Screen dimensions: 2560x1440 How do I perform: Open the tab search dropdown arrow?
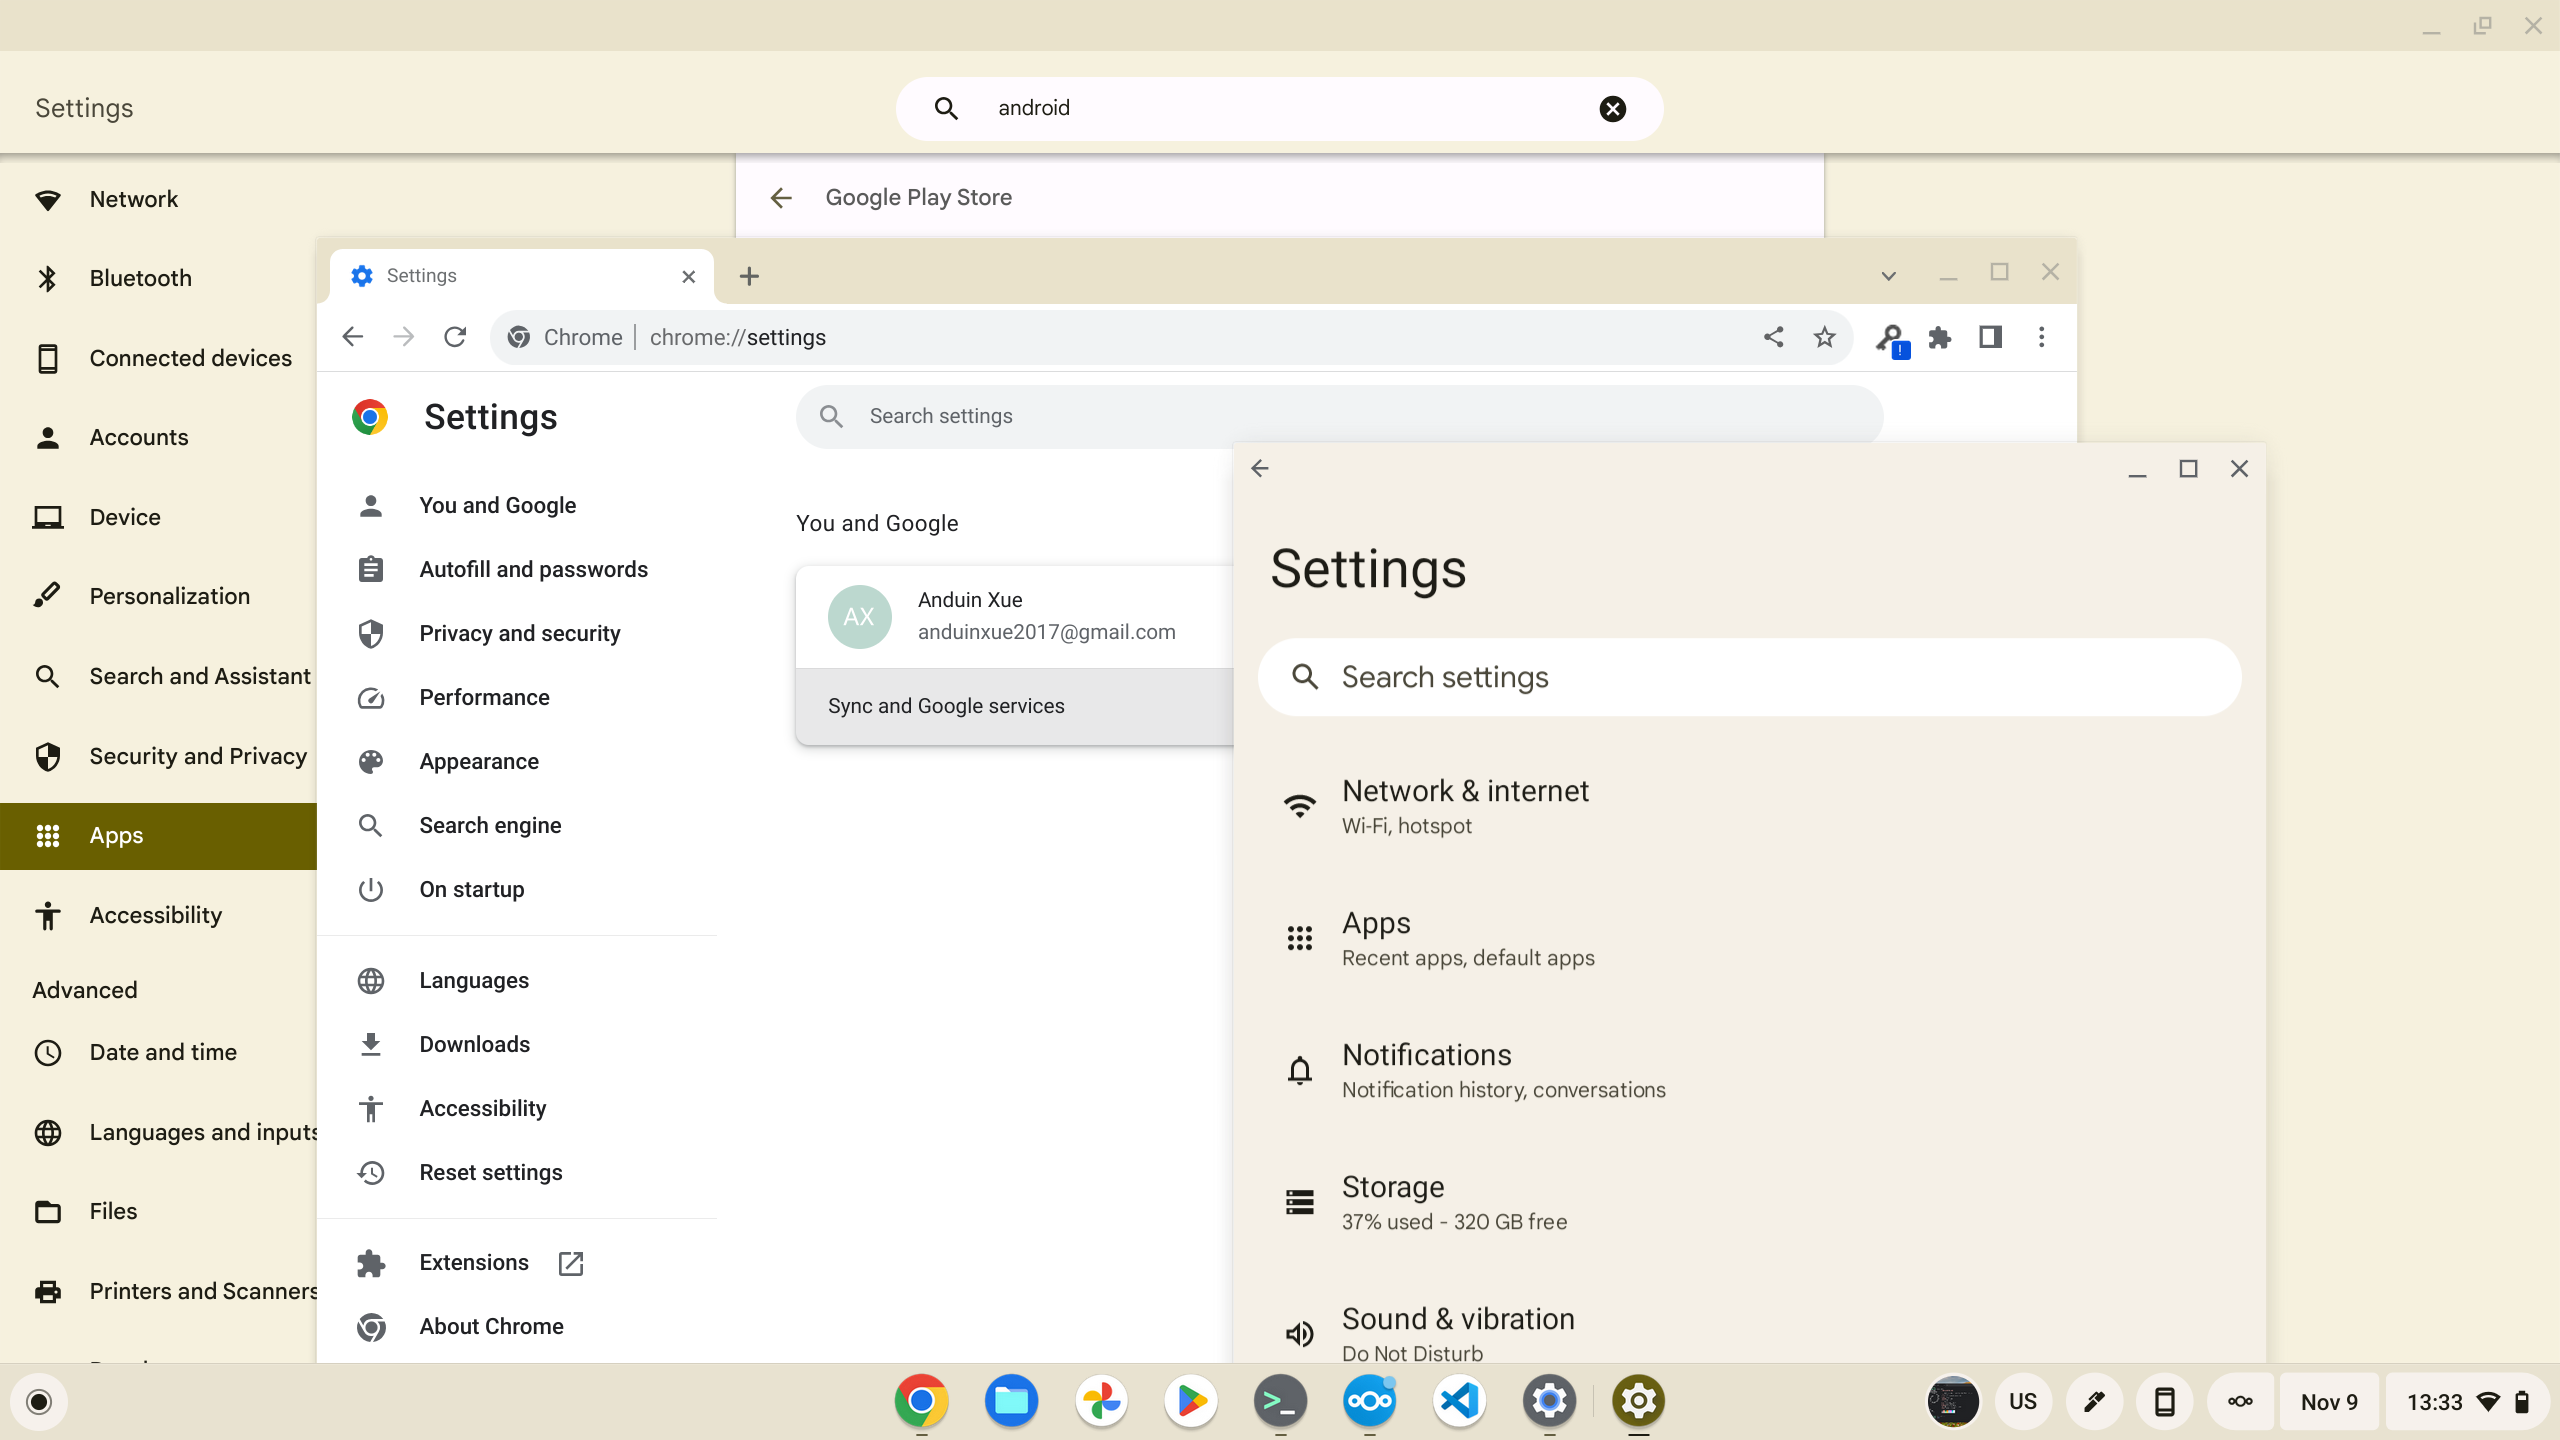1888,276
